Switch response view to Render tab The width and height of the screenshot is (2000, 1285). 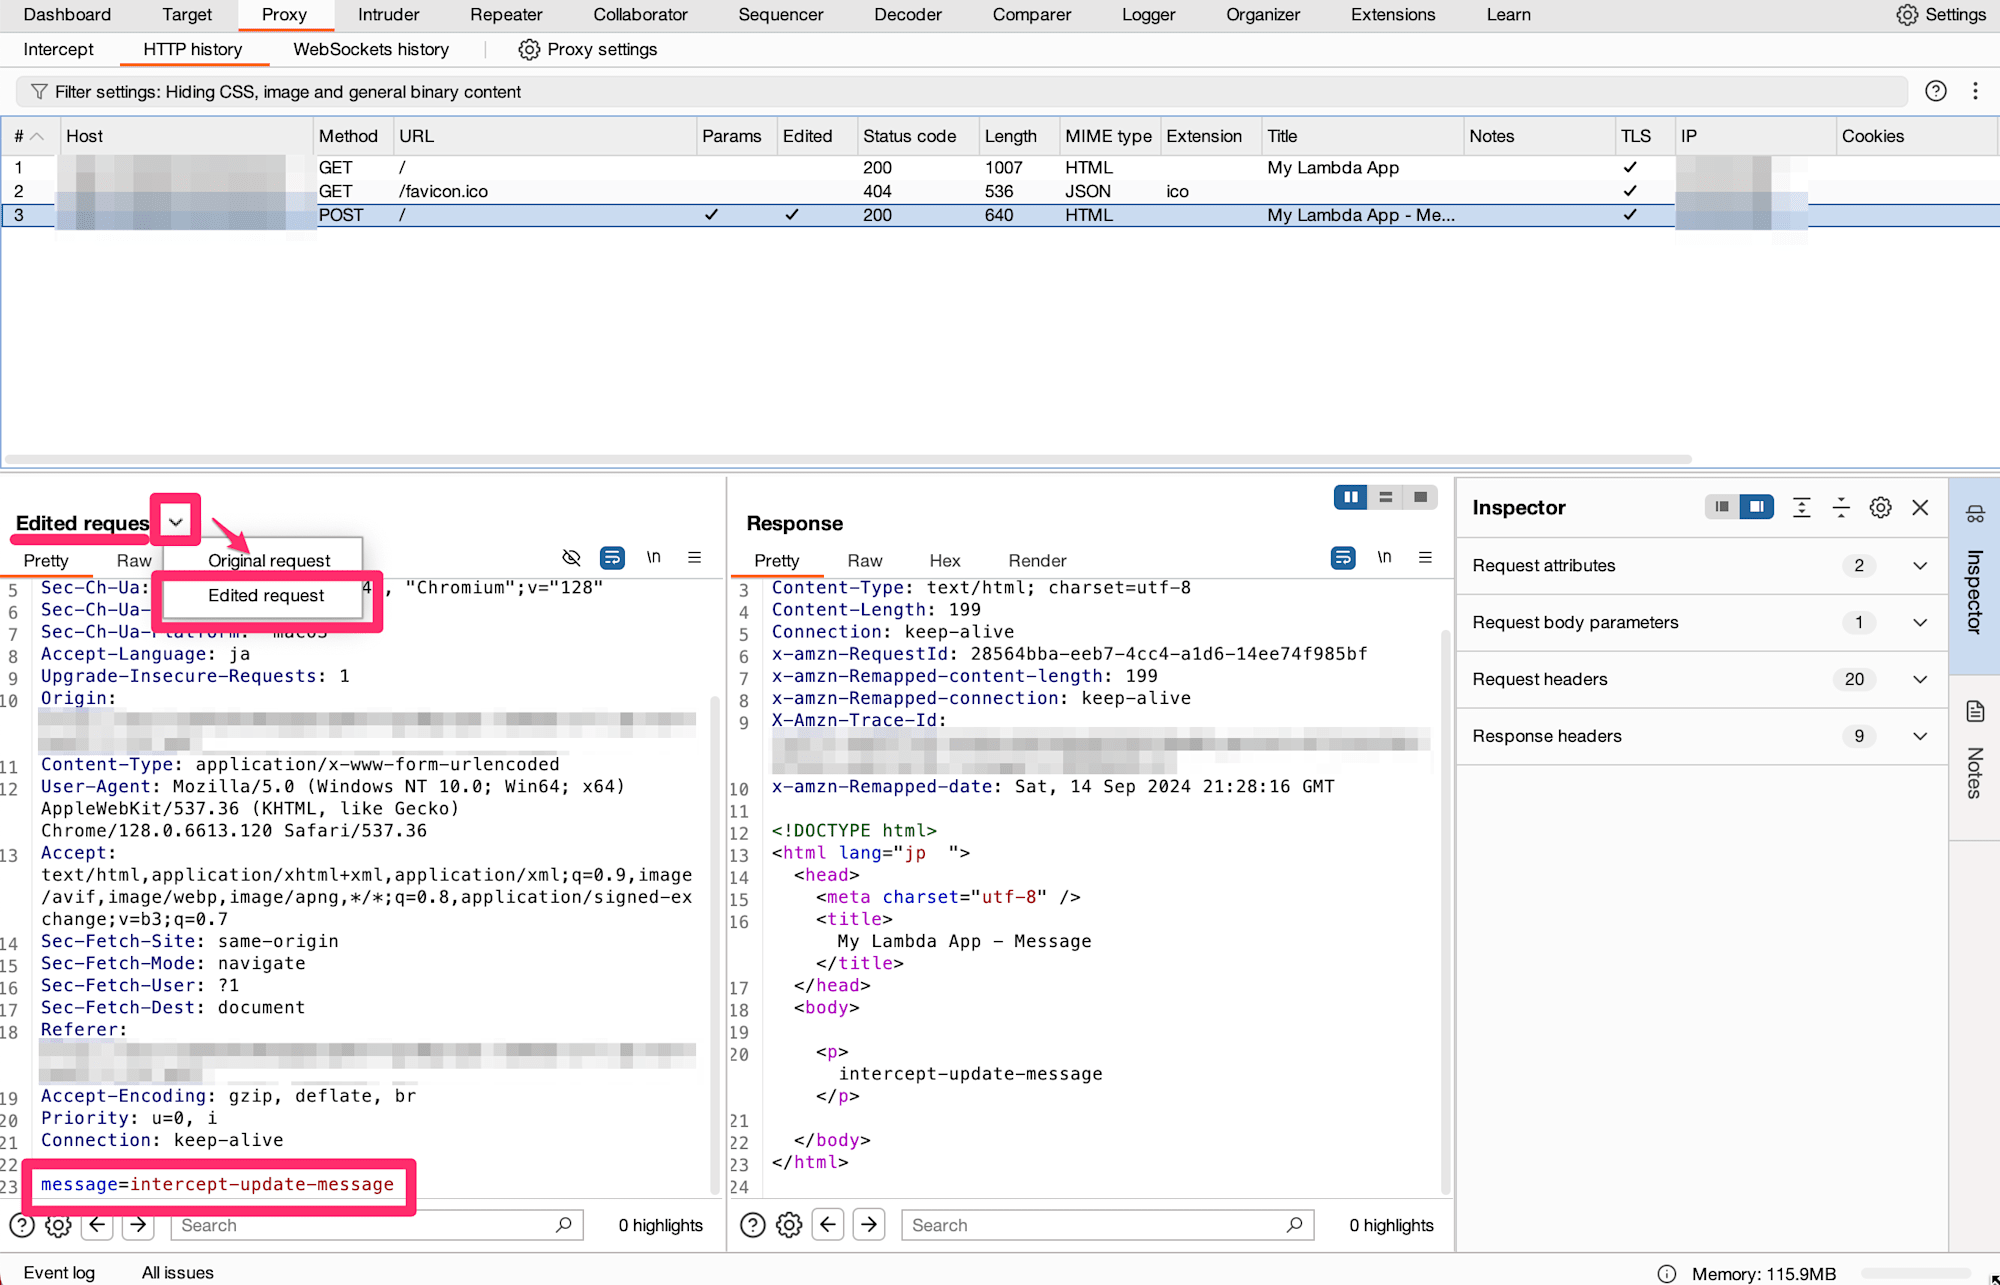point(1037,560)
